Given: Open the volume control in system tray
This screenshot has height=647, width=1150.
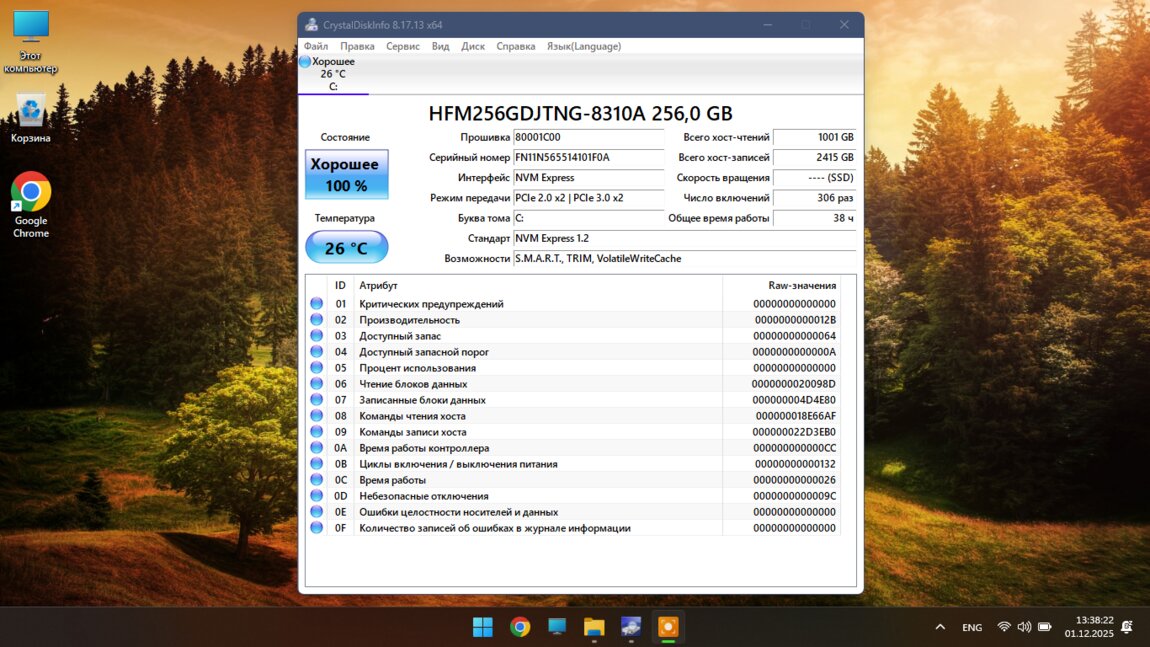Looking at the screenshot, I should click(1024, 627).
